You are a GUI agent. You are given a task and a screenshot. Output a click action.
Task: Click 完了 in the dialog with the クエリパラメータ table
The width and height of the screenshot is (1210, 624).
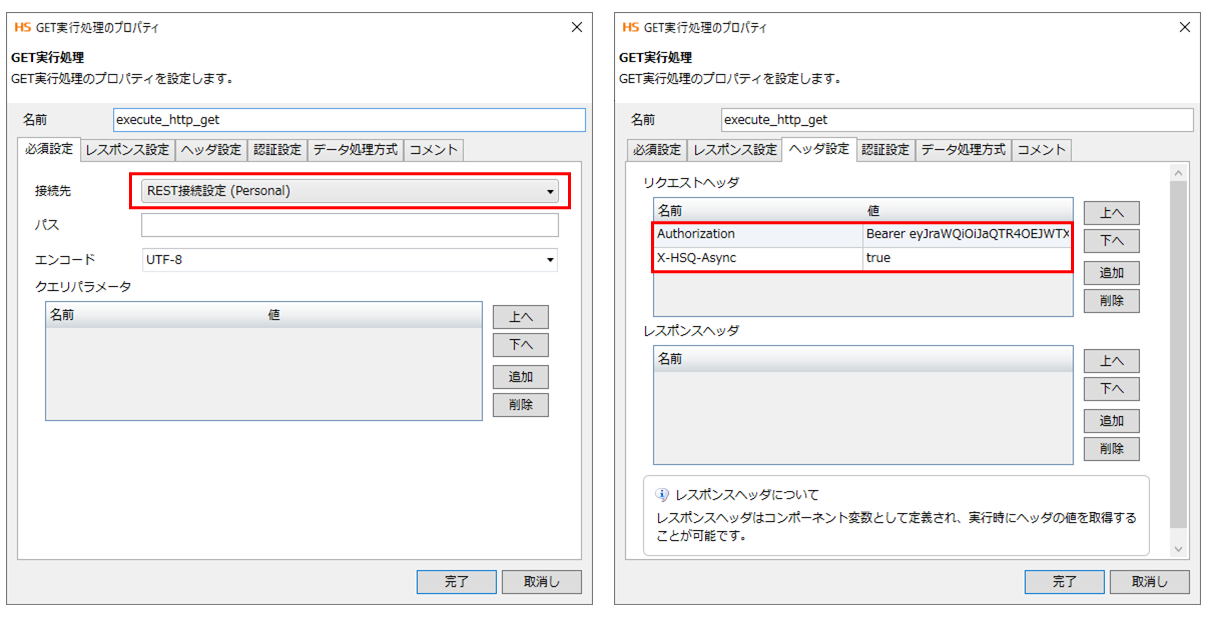tap(456, 582)
